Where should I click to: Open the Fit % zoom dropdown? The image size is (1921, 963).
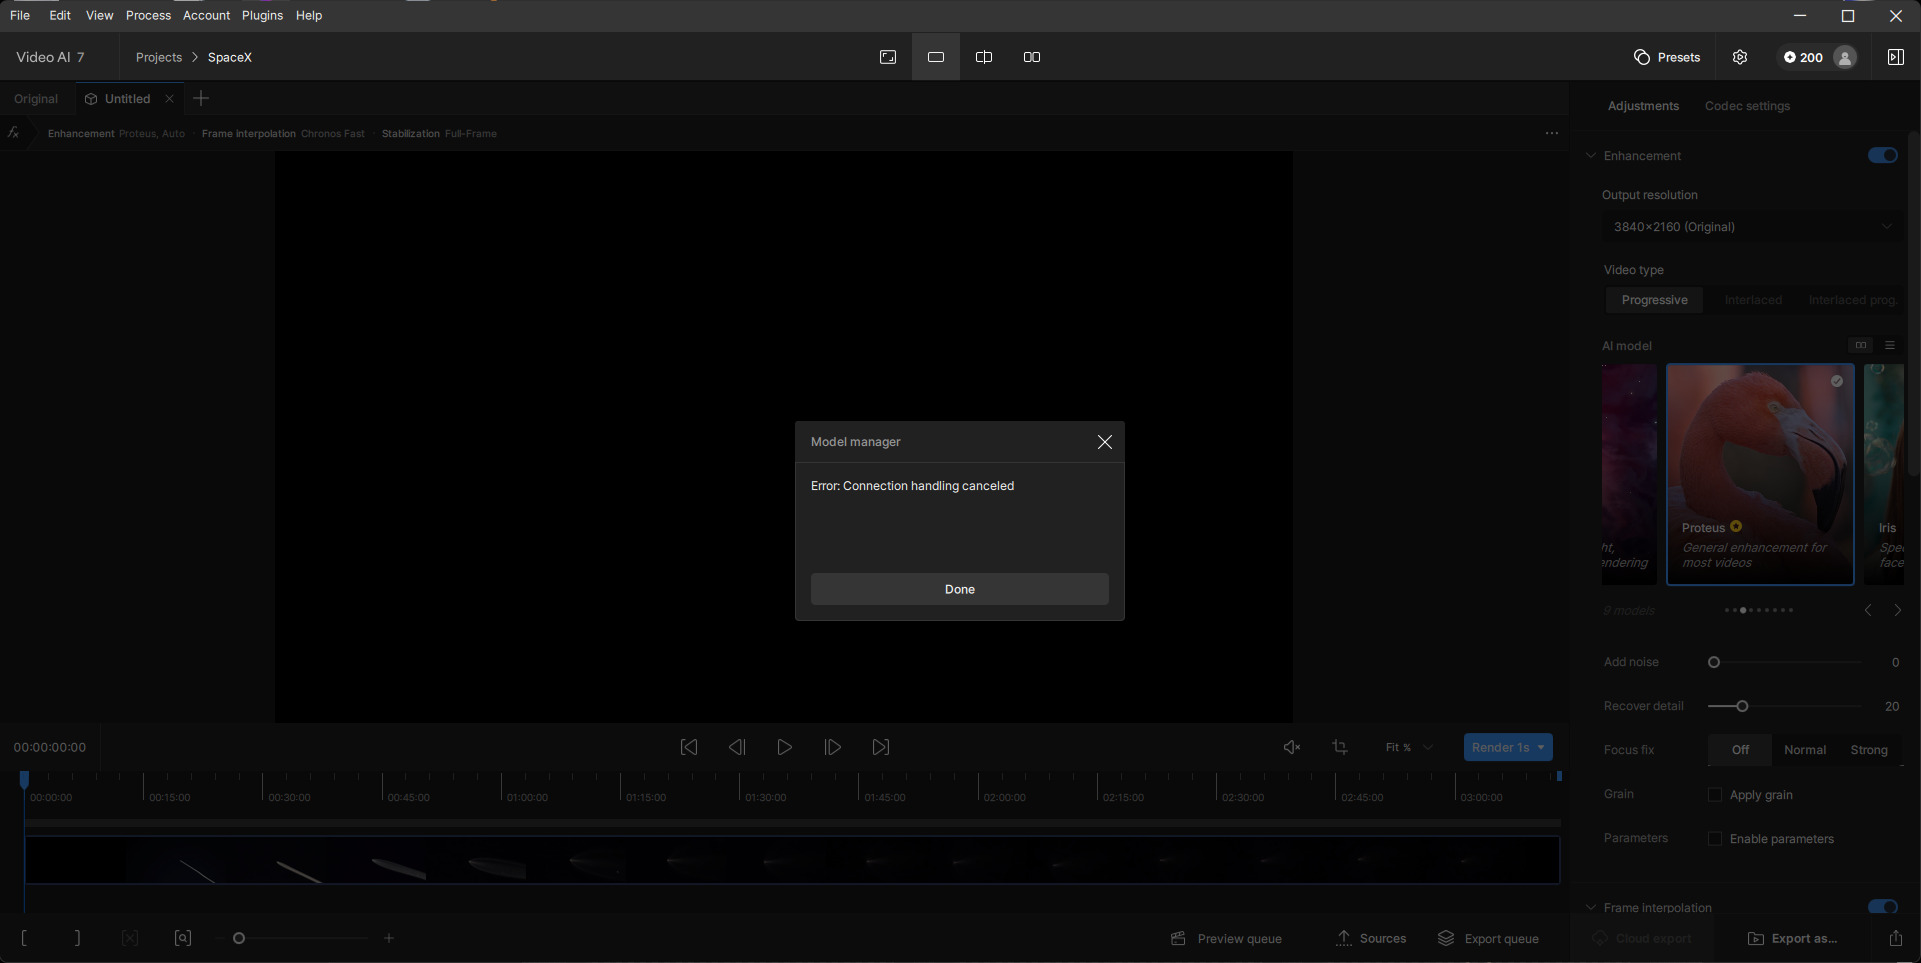(x=1409, y=747)
